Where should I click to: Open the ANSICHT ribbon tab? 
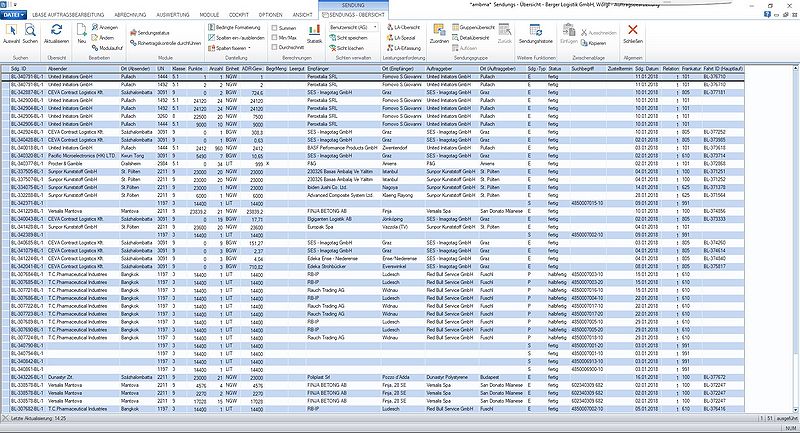[303, 15]
